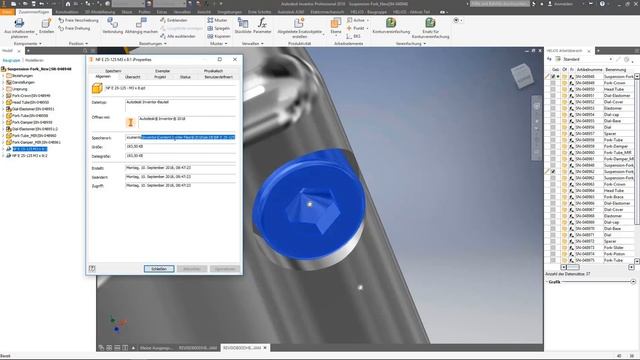Expand the Beziehungen node in model tree

pyautogui.click(x=3, y=76)
